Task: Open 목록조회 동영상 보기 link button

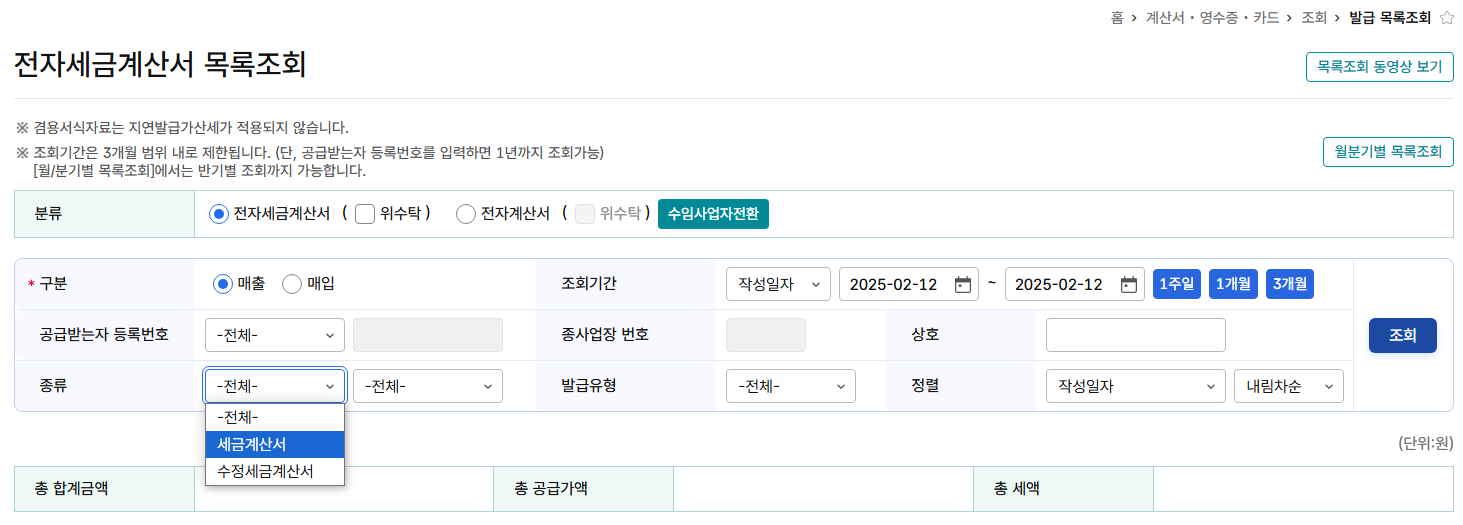Action: 1380,67
